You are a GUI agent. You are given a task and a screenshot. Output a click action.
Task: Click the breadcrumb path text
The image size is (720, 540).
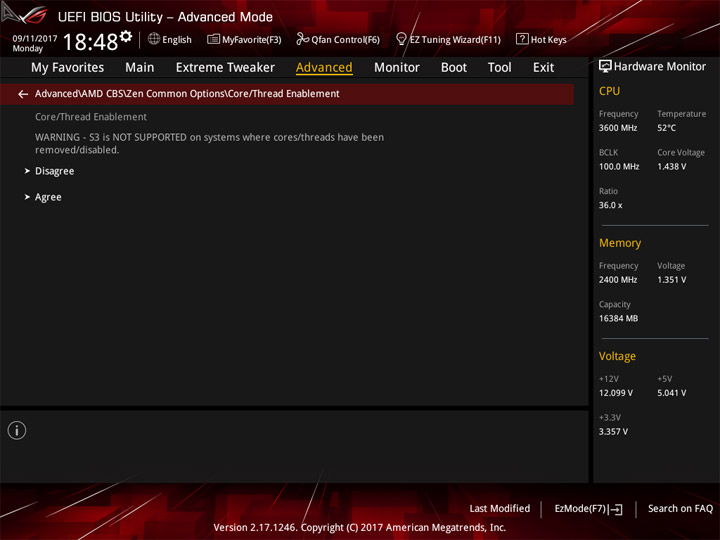click(x=187, y=94)
